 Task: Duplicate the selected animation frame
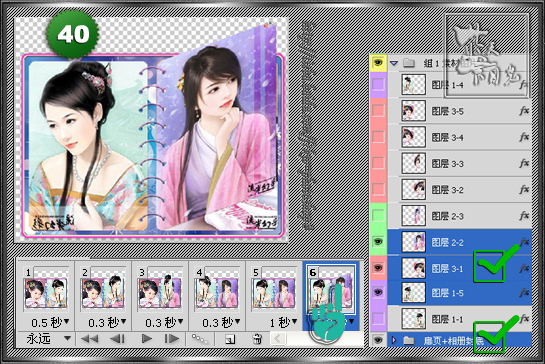(x=230, y=339)
